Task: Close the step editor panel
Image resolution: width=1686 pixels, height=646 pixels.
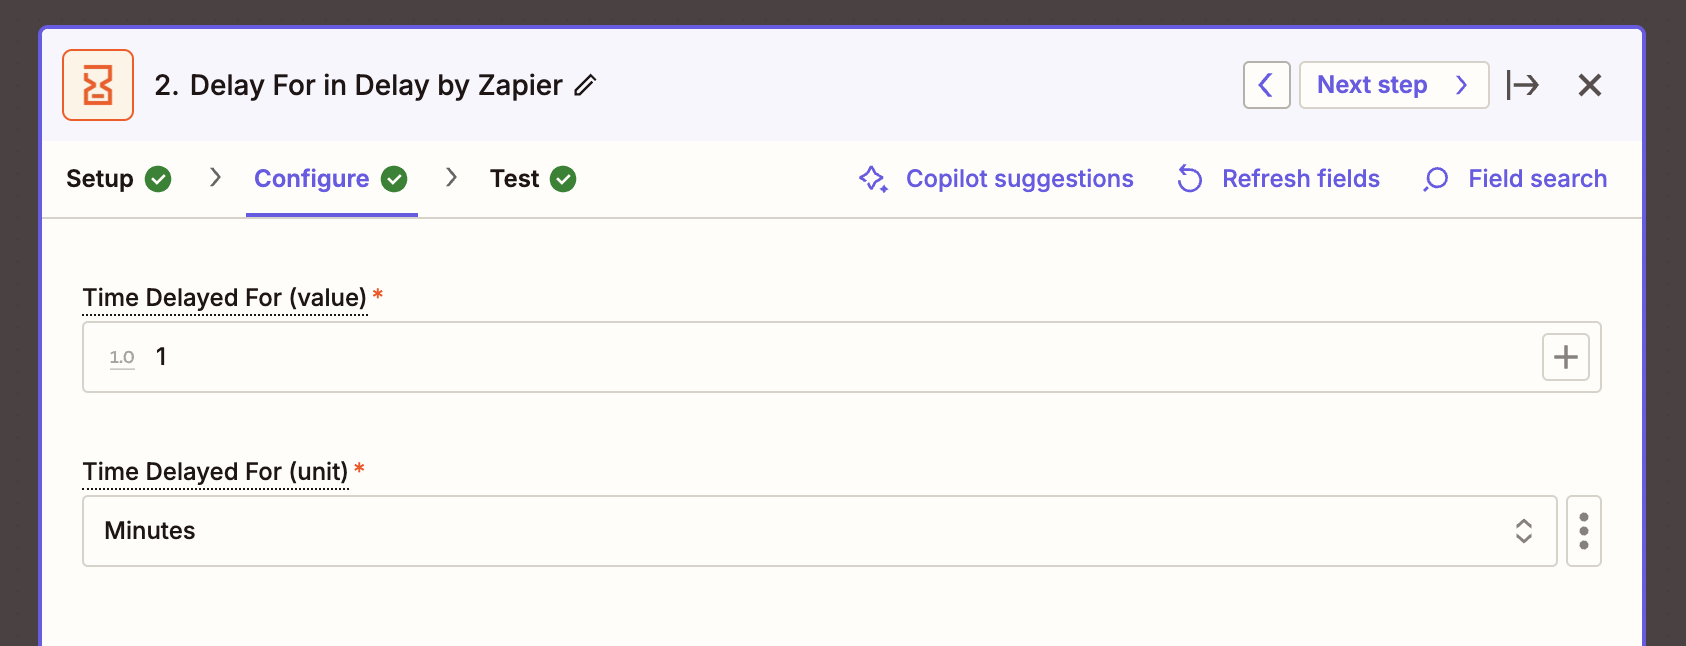Action: 1589,85
